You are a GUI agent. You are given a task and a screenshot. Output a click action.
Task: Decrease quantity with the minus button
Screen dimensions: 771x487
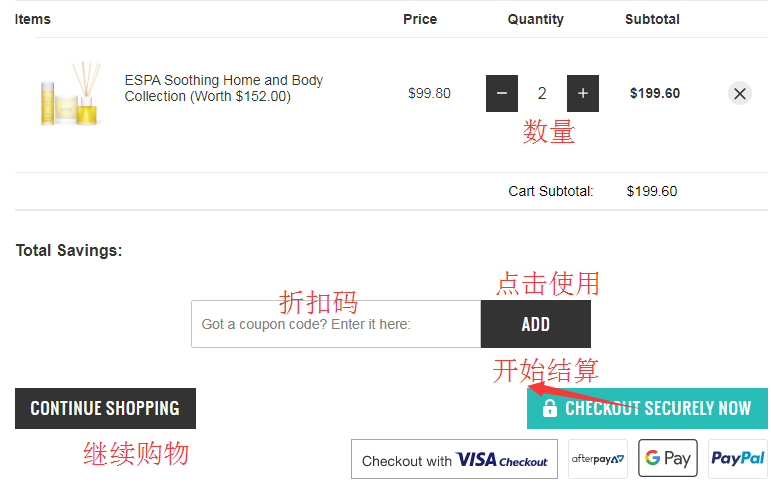502,94
